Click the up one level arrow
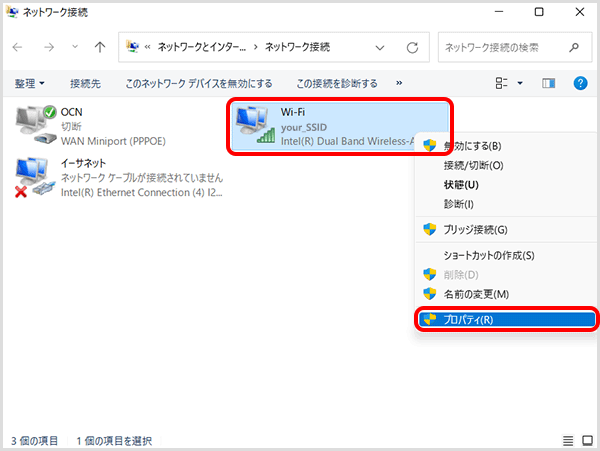The image size is (600, 451). click(x=99, y=47)
